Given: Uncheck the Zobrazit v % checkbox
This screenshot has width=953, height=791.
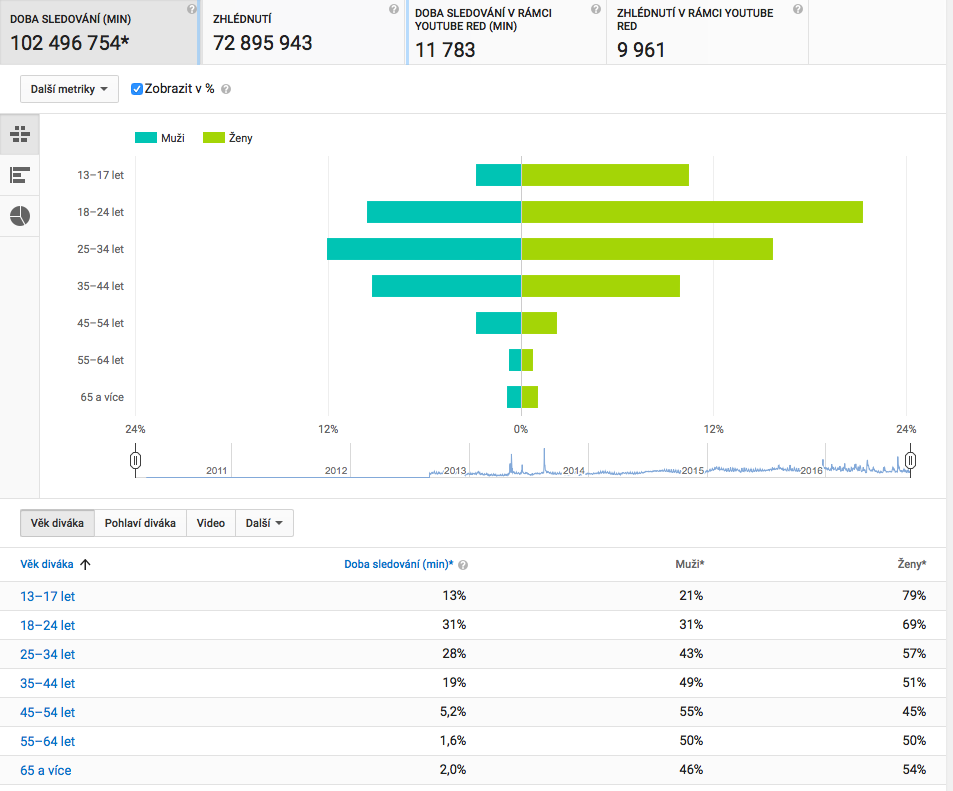Looking at the screenshot, I should (138, 89).
